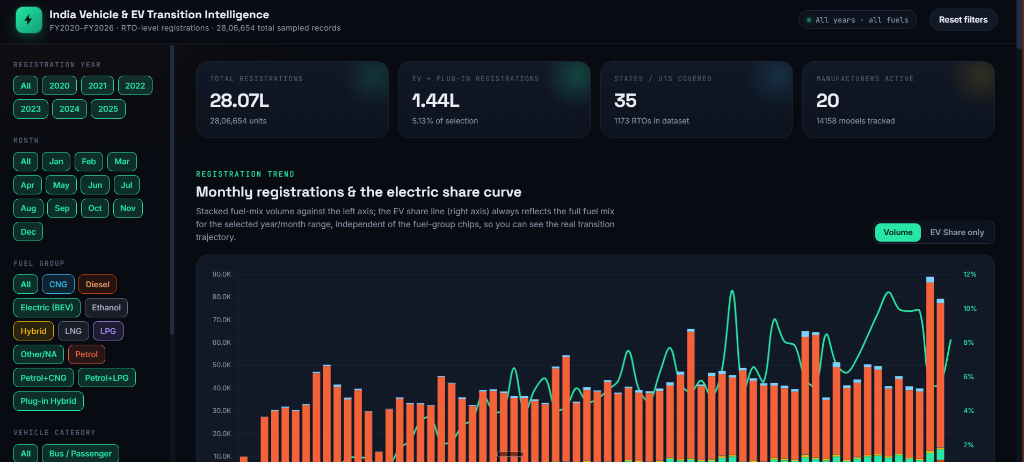Click the 'All years · all fuels' status pill
The image size is (1024, 462).
click(857, 20)
